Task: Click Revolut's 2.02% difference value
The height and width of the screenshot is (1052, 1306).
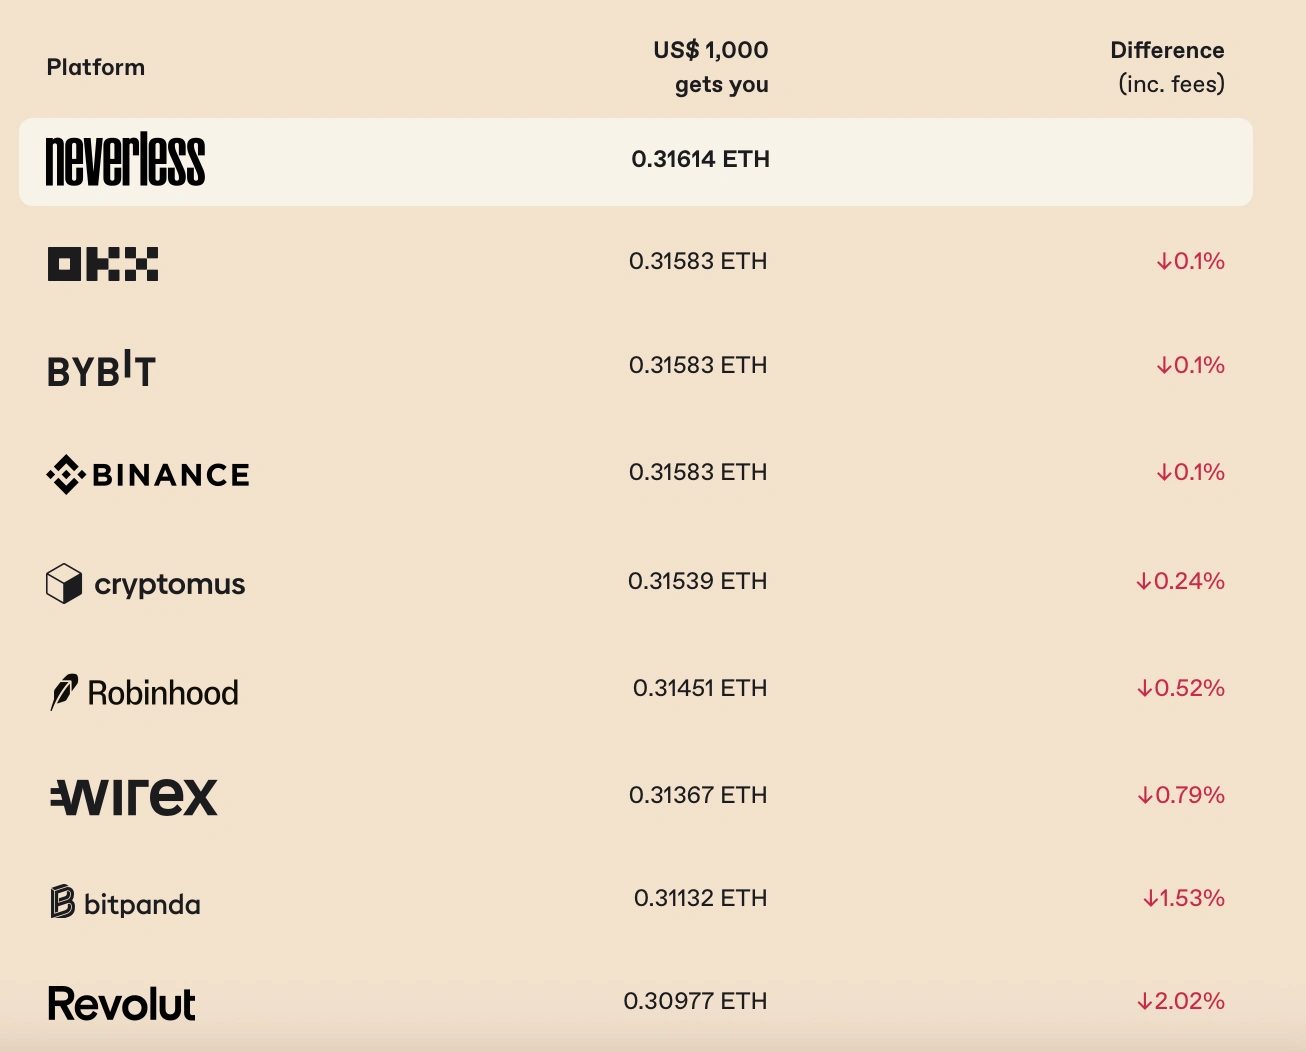Action: (1180, 1001)
